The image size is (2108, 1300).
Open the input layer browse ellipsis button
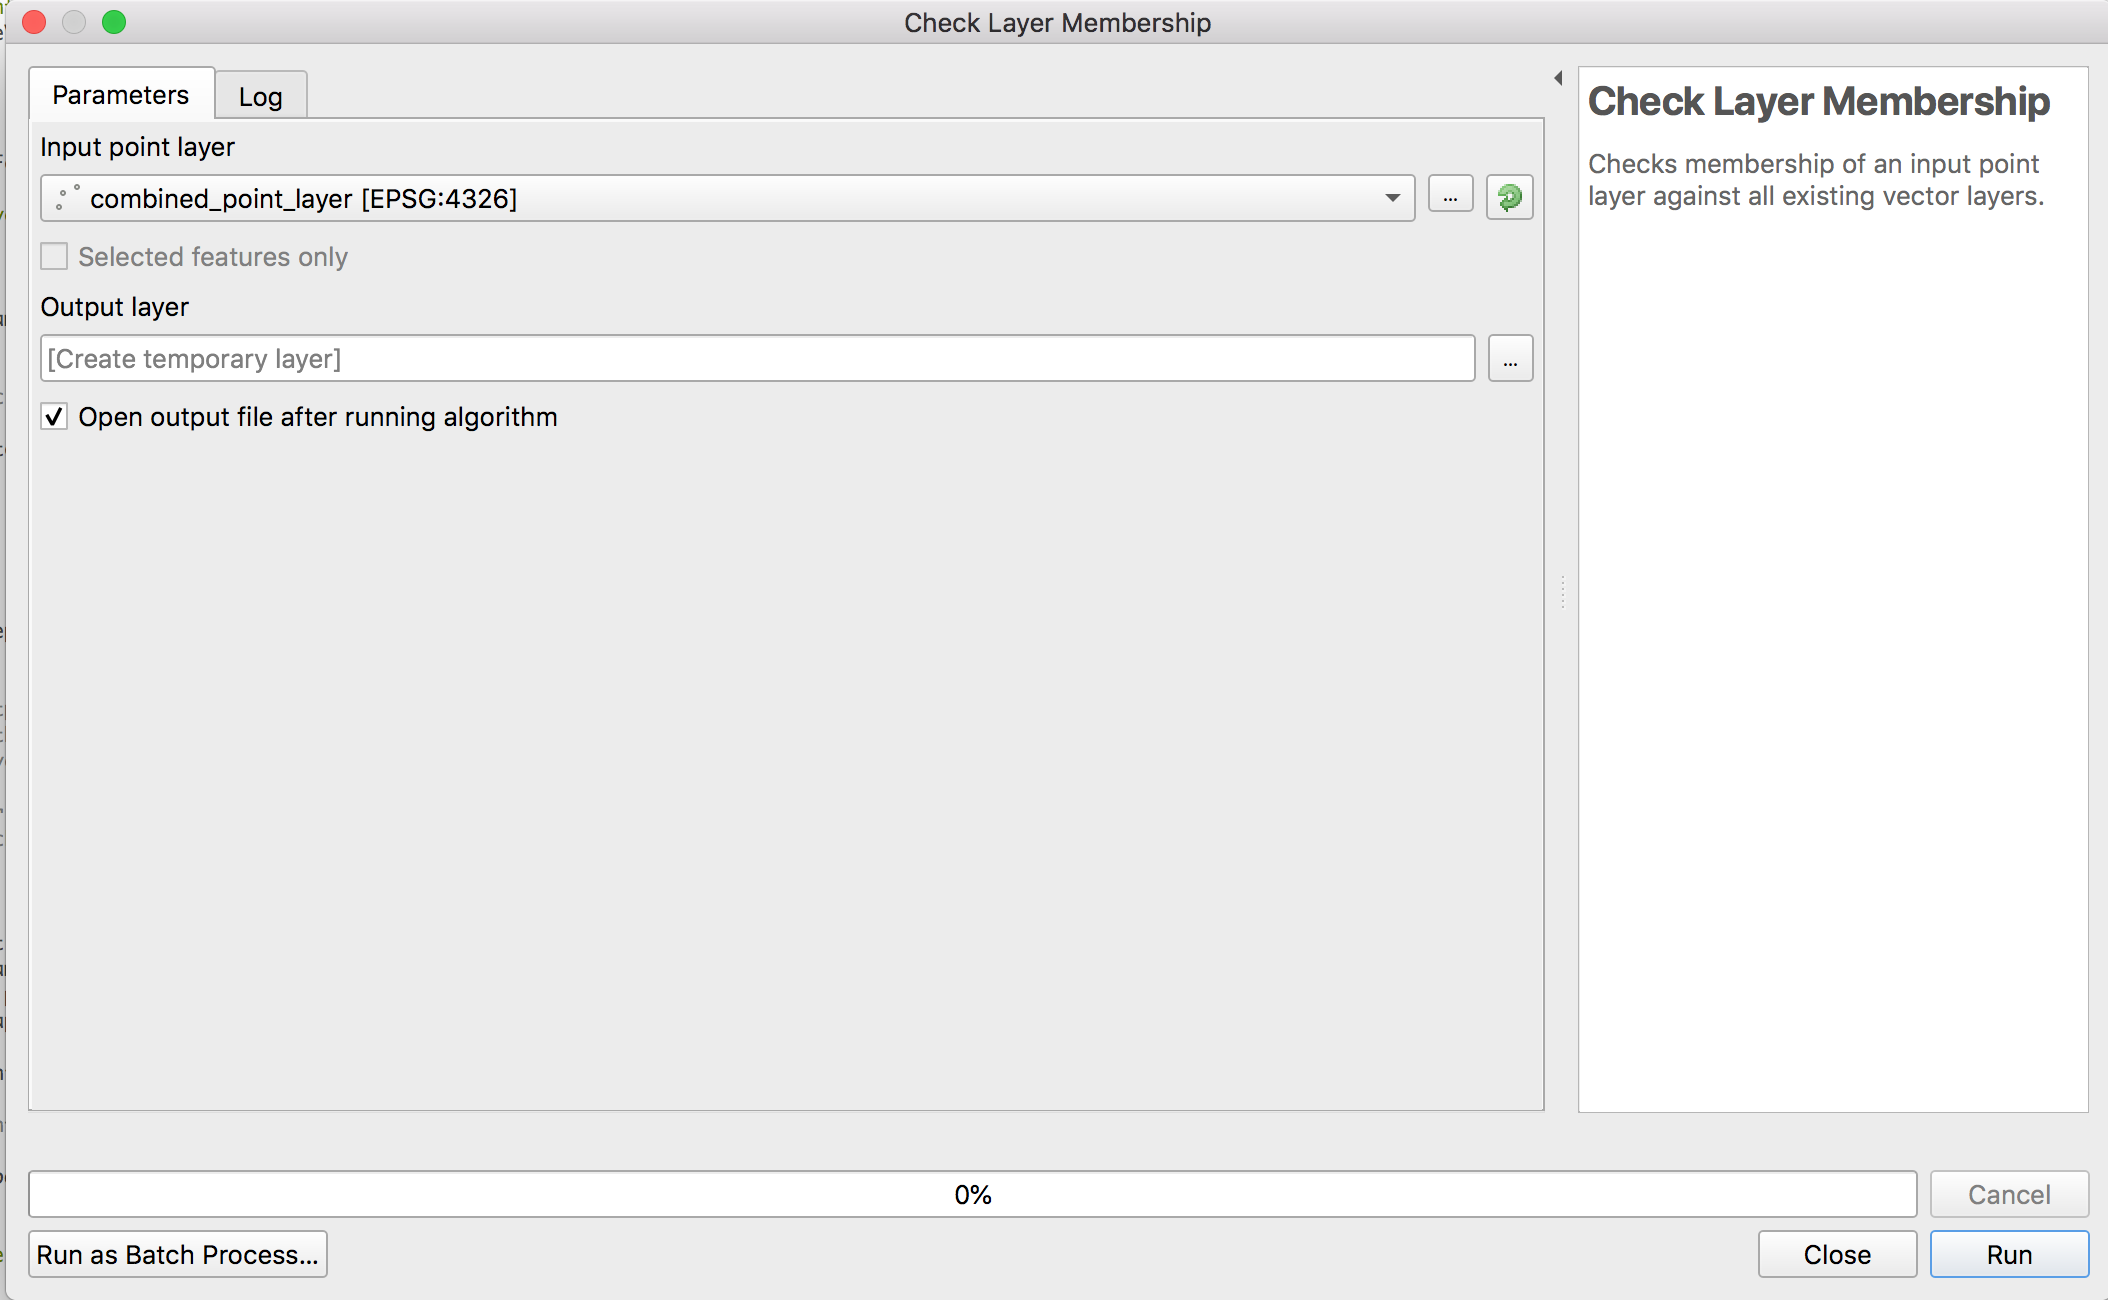point(1451,195)
